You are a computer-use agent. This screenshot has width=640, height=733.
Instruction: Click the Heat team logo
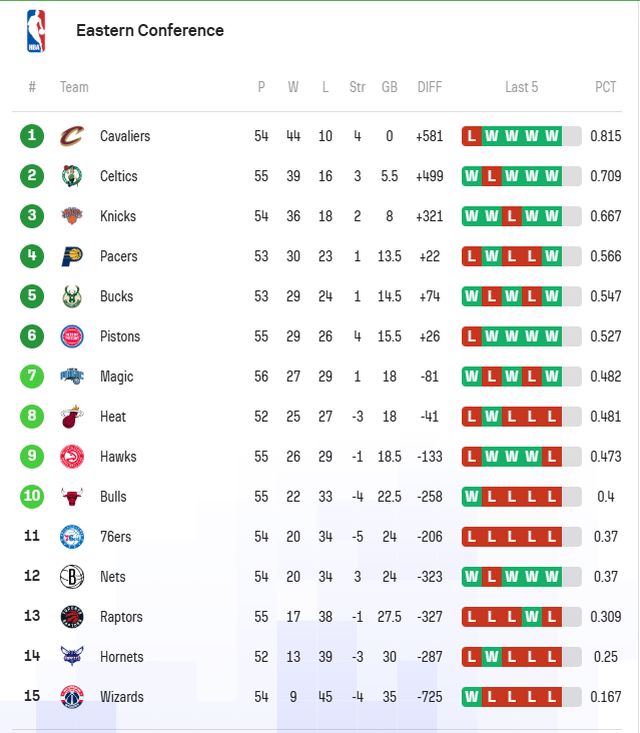[x=72, y=416]
